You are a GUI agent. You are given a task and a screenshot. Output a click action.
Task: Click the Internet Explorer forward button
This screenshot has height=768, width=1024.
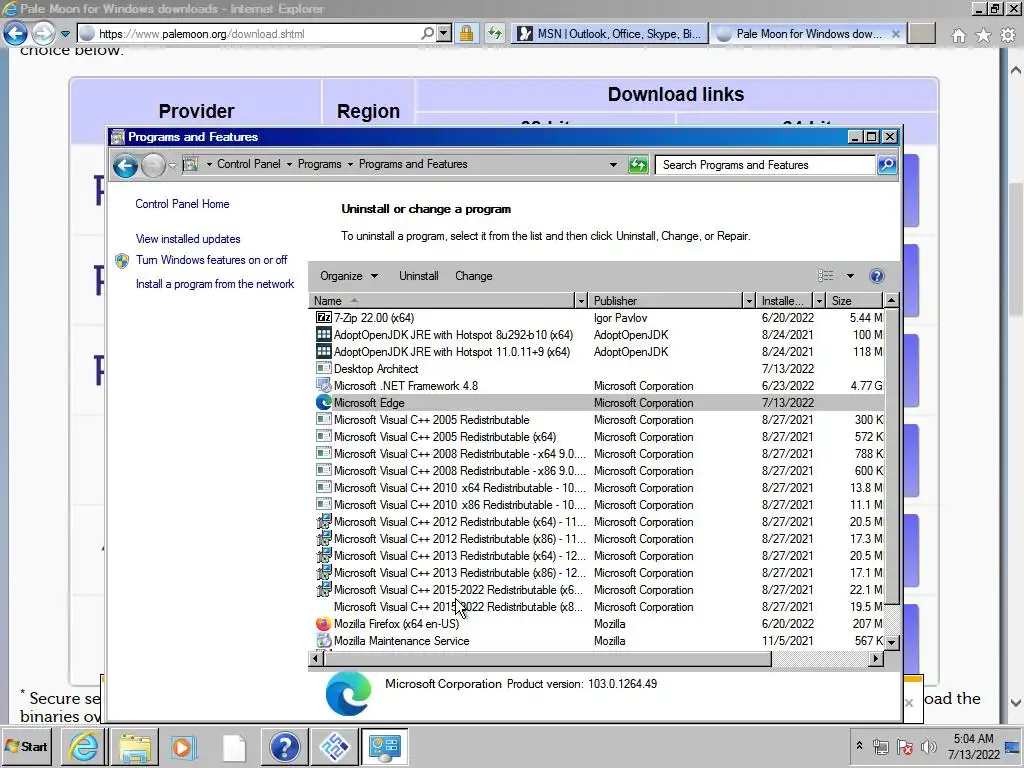[43, 34]
